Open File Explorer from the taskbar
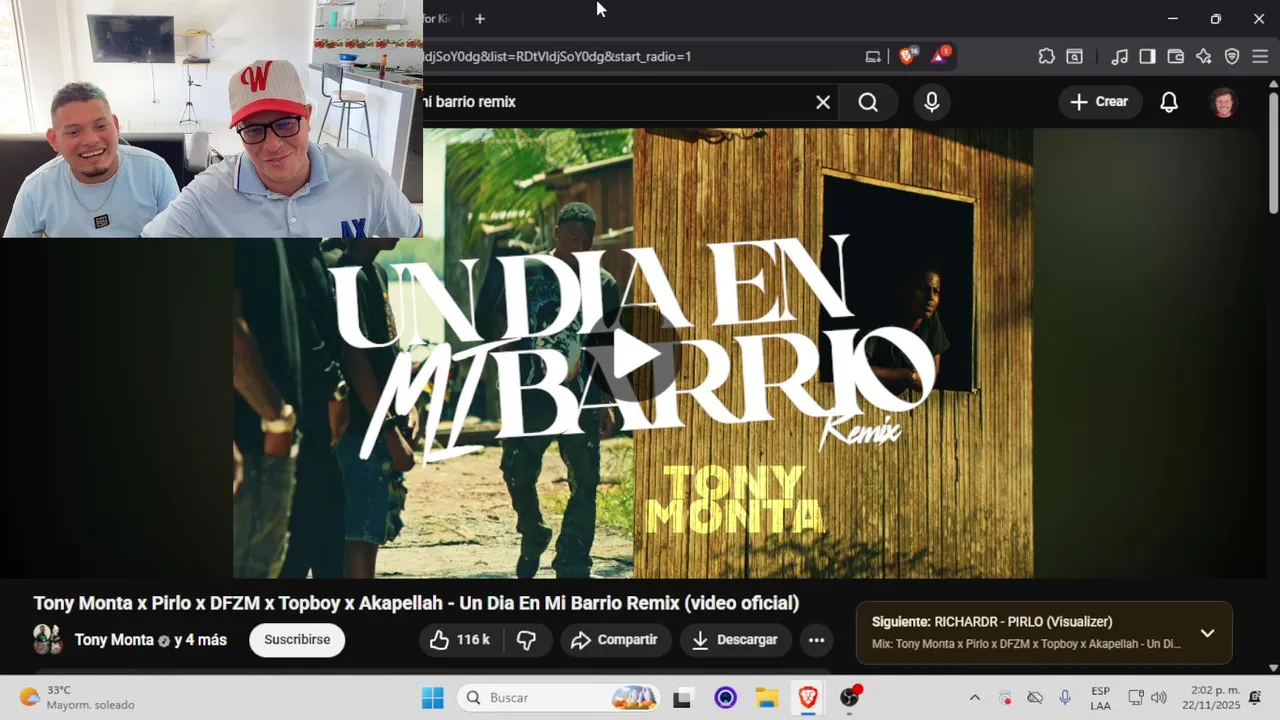This screenshot has width=1280, height=720. pyautogui.click(x=766, y=698)
